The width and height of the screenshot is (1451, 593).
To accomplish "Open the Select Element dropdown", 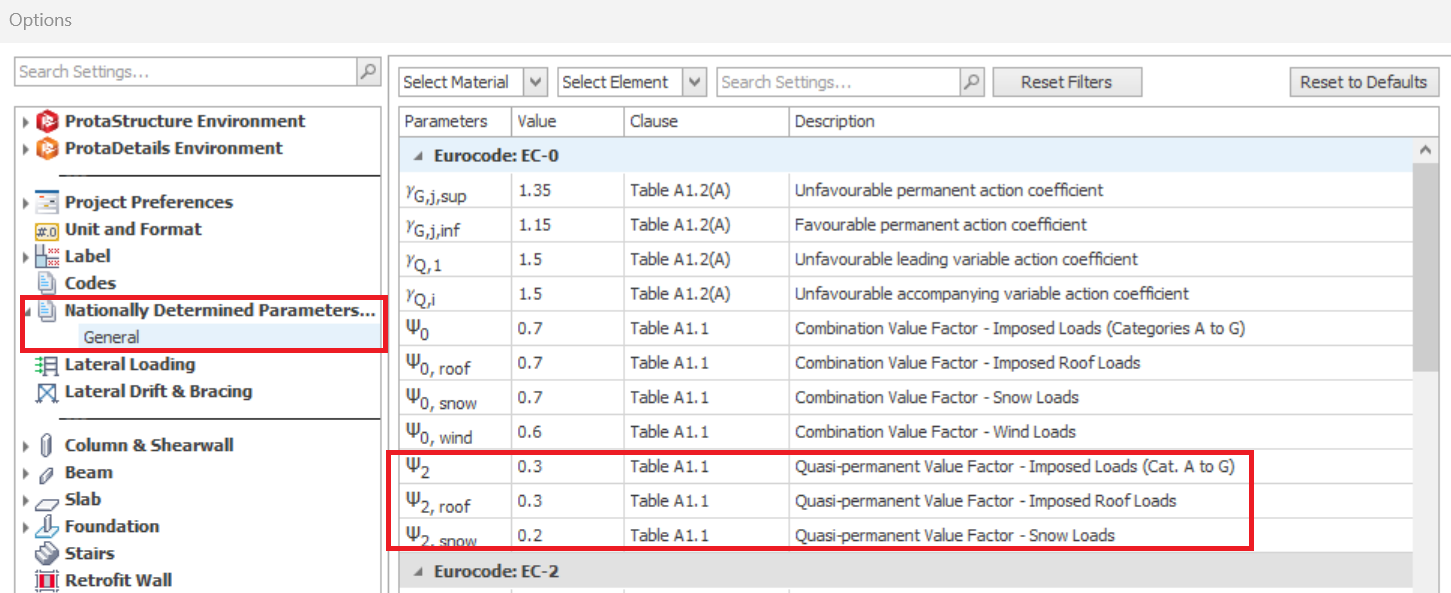I will coord(696,82).
